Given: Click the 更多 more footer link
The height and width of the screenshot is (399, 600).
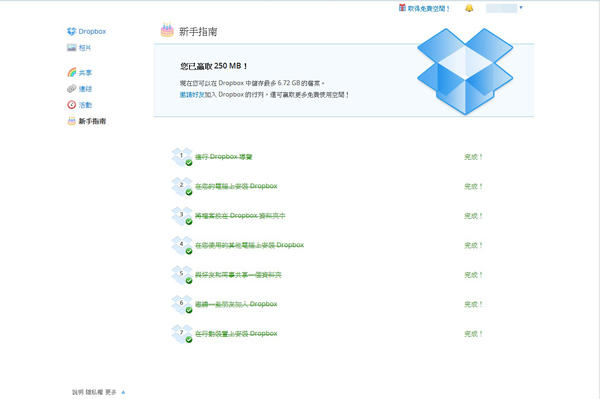Looking at the screenshot, I should pos(111,392).
